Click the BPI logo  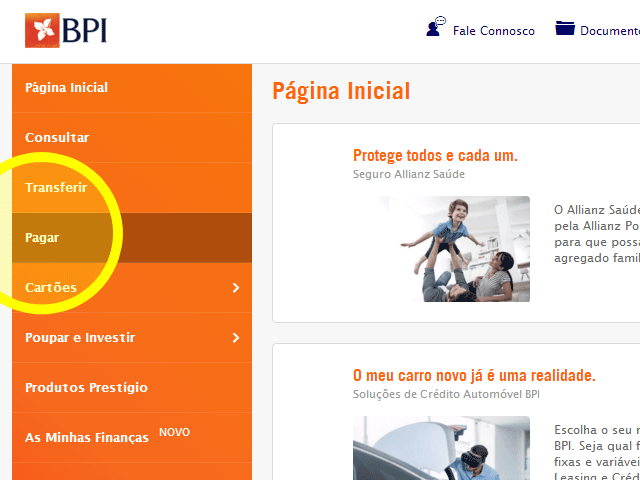[66, 31]
